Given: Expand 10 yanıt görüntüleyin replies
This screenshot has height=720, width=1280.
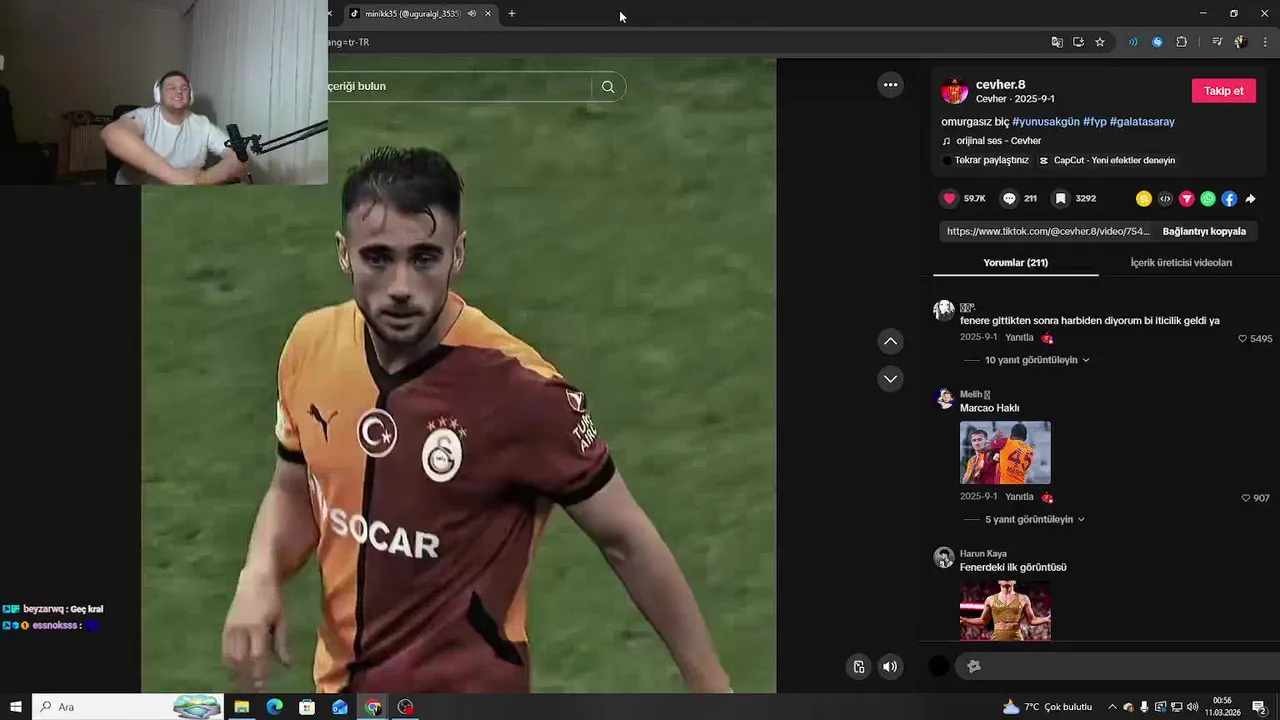Looking at the screenshot, I should 1036,360.
